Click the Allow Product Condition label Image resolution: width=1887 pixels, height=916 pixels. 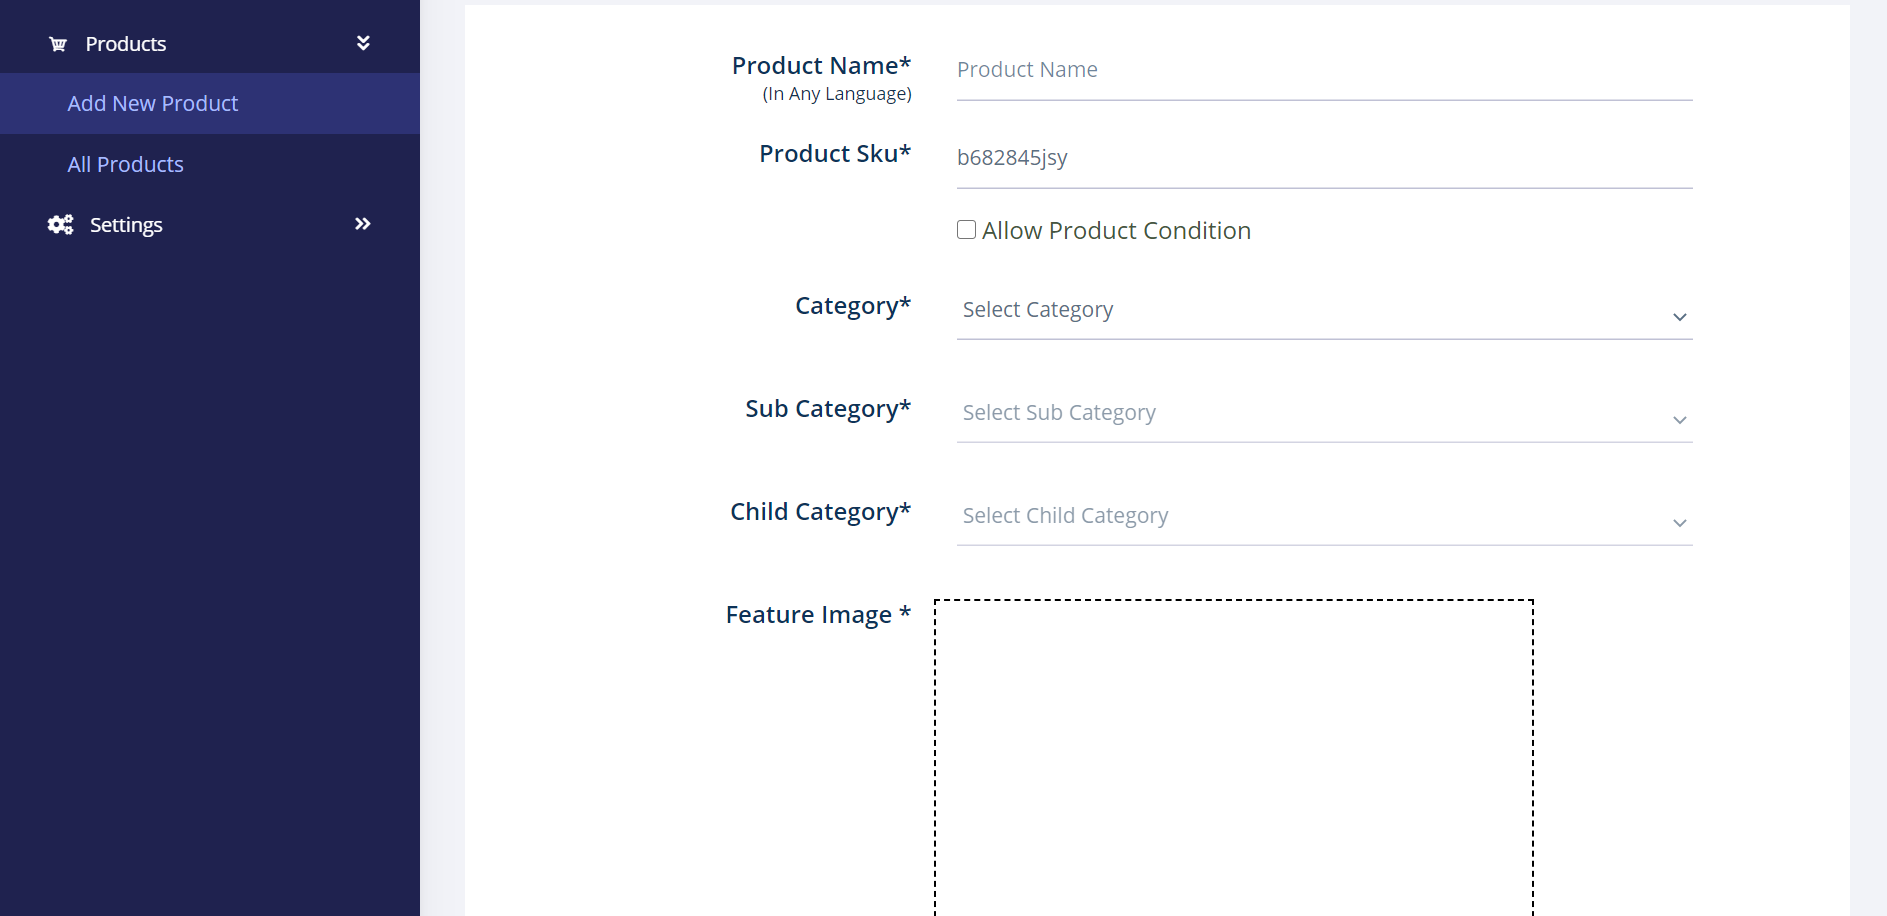[1116, 231]
